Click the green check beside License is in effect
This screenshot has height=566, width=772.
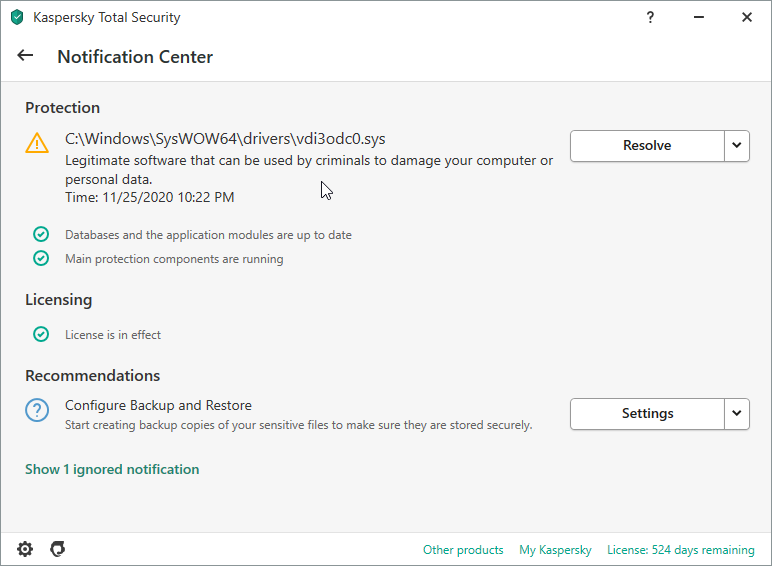click(41, 335)
